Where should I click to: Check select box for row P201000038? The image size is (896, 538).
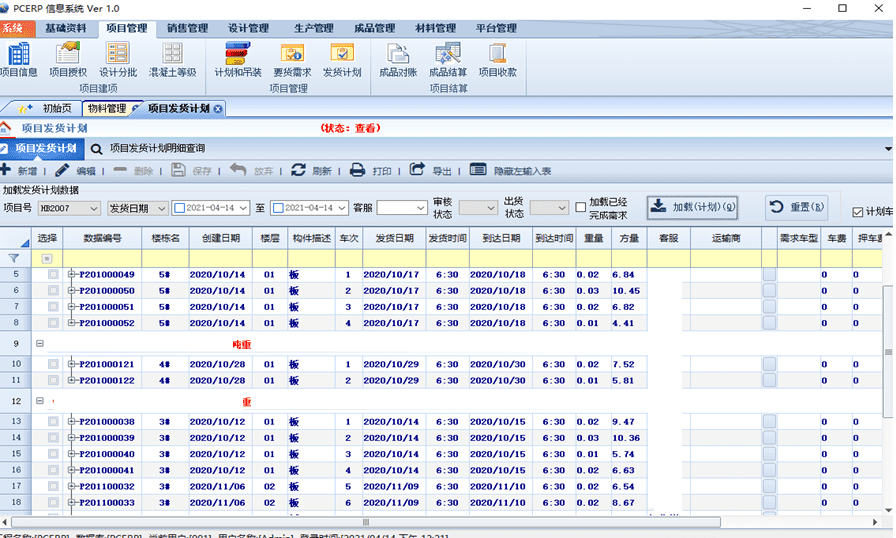point(53,422)
